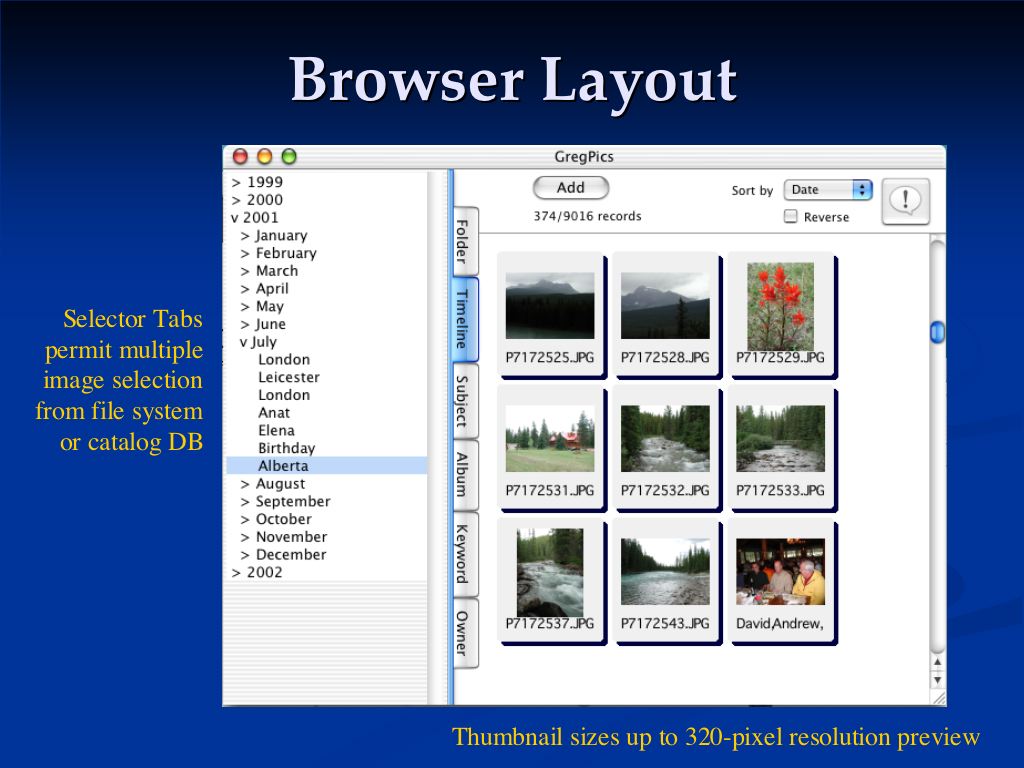1024x768 pixels.
Task: Click the exclamation speech bubble icon
Action: click(x=905, y=201)
